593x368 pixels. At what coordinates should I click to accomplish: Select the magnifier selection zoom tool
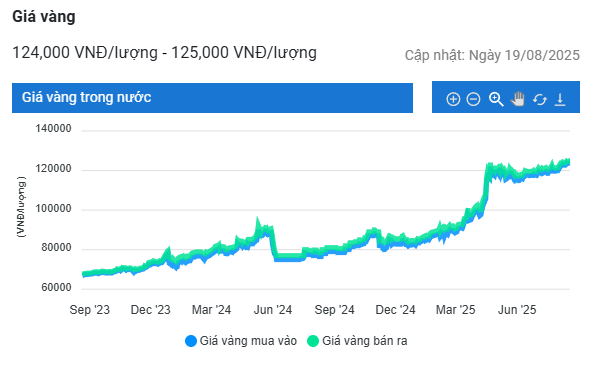coord(496,99)
